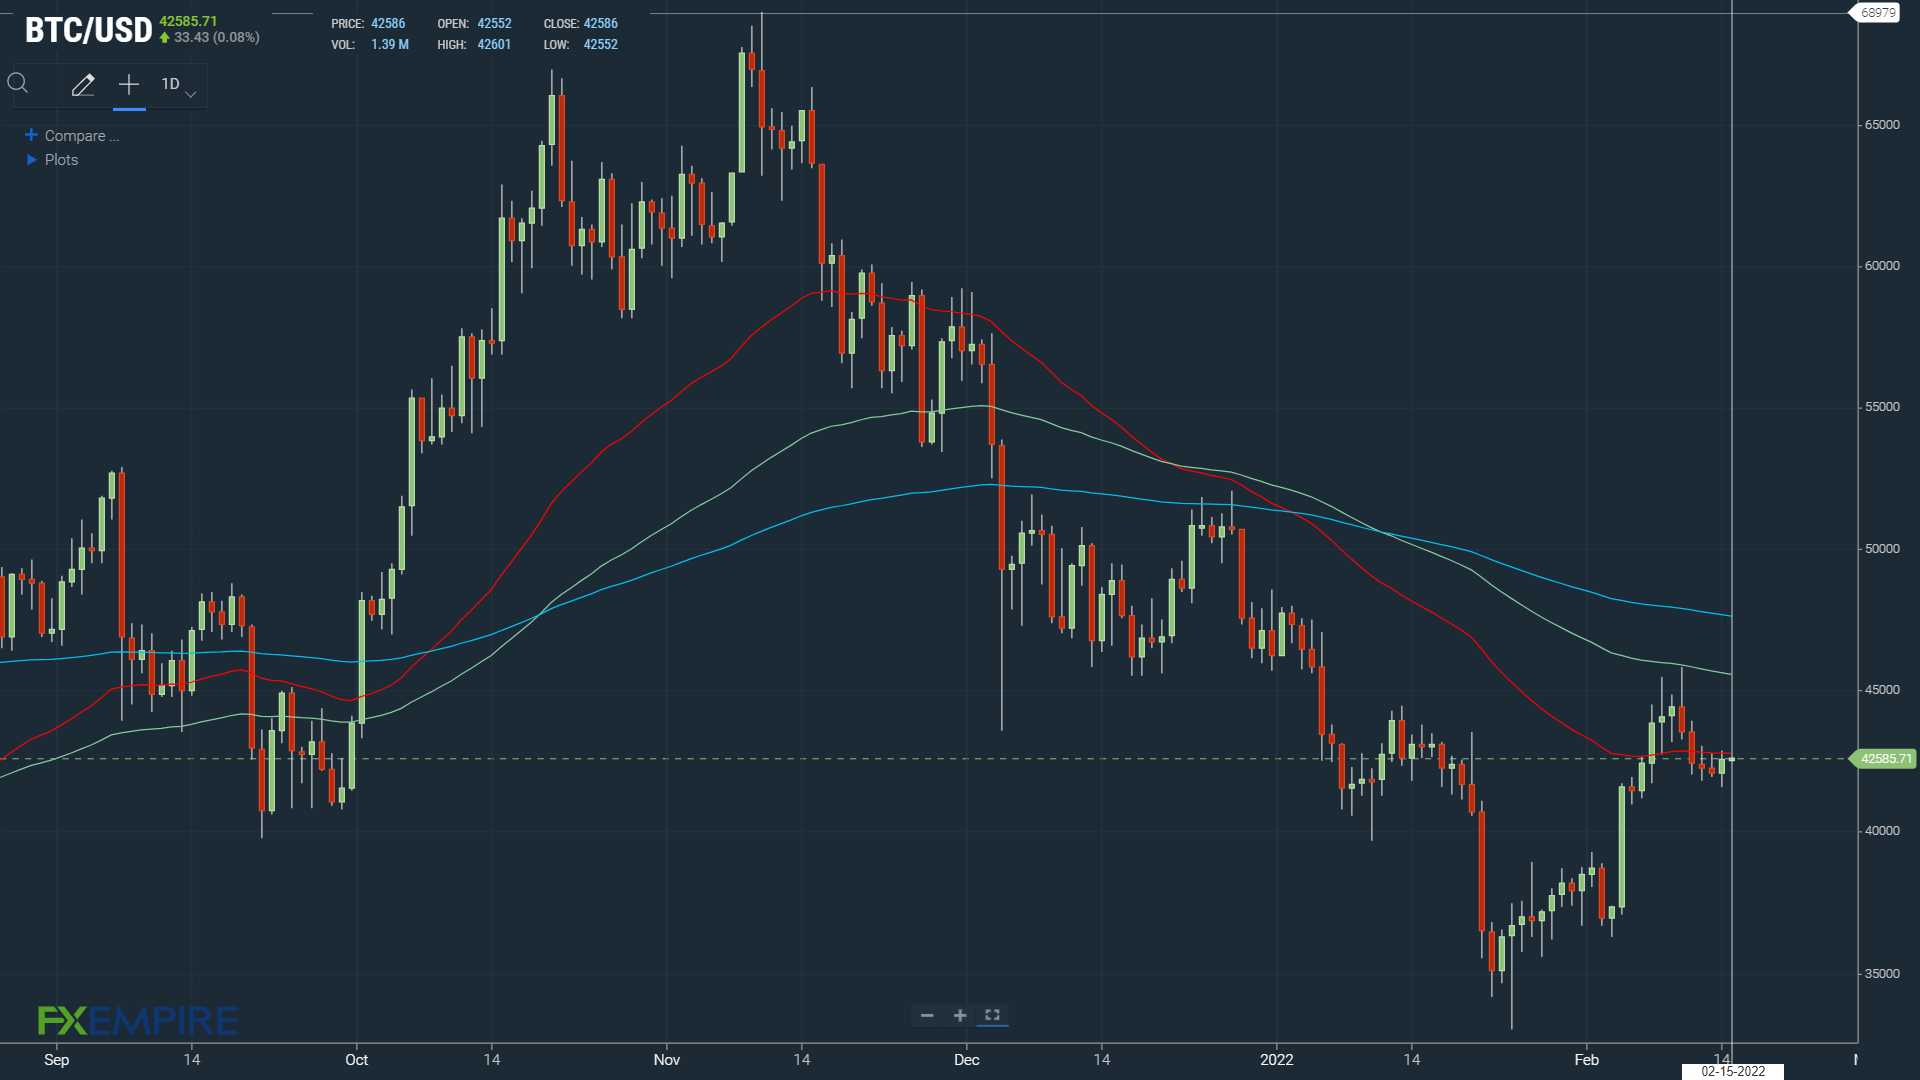This screenshot has width=1920, height=1080.
Task: Click the Nov label on time axis
Action: click(x=667, y=1060)
